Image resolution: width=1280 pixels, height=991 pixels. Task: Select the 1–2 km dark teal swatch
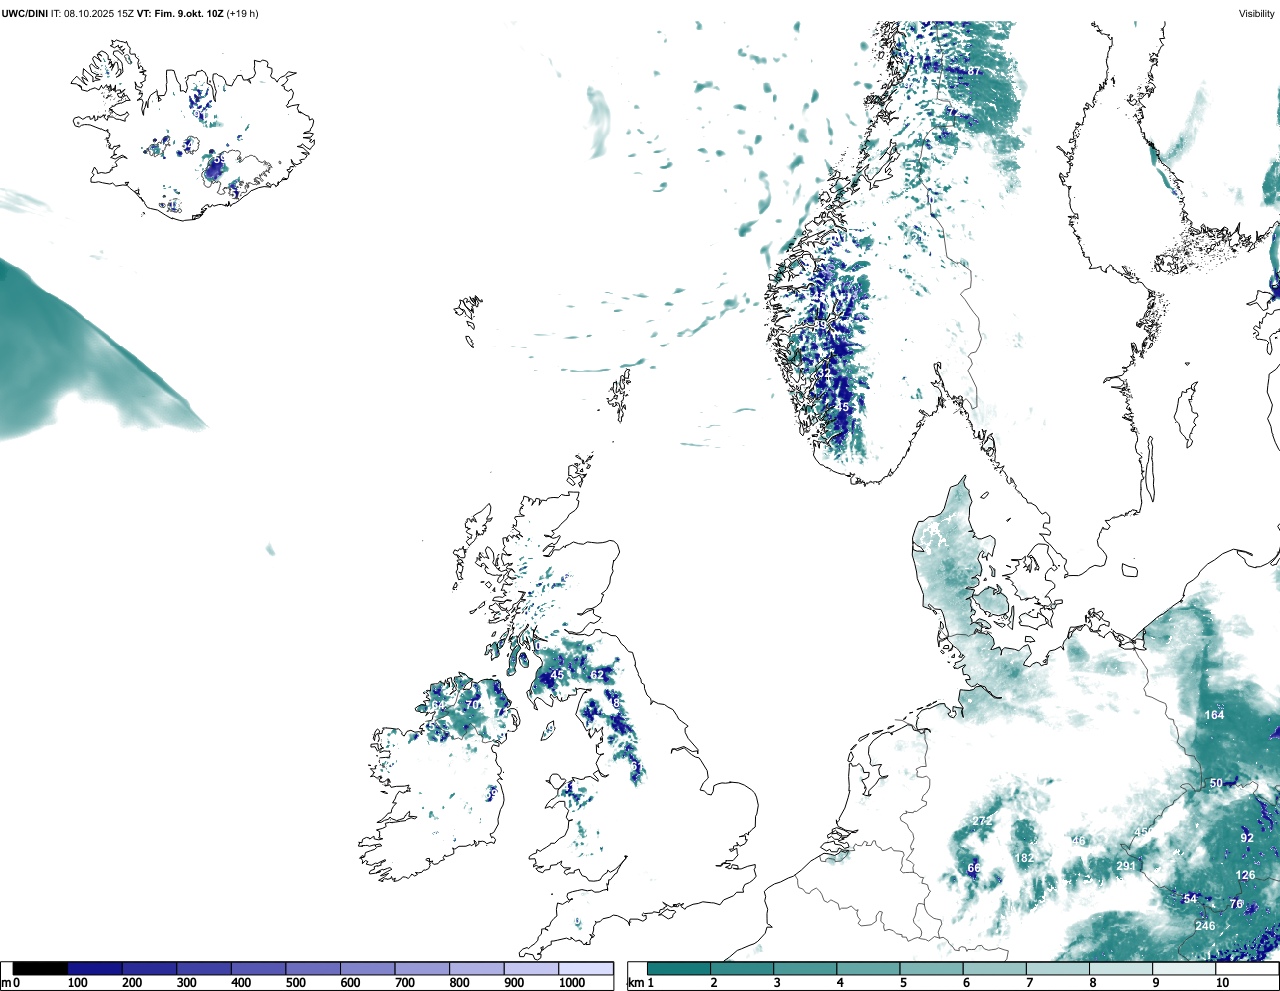click(679, 968)
